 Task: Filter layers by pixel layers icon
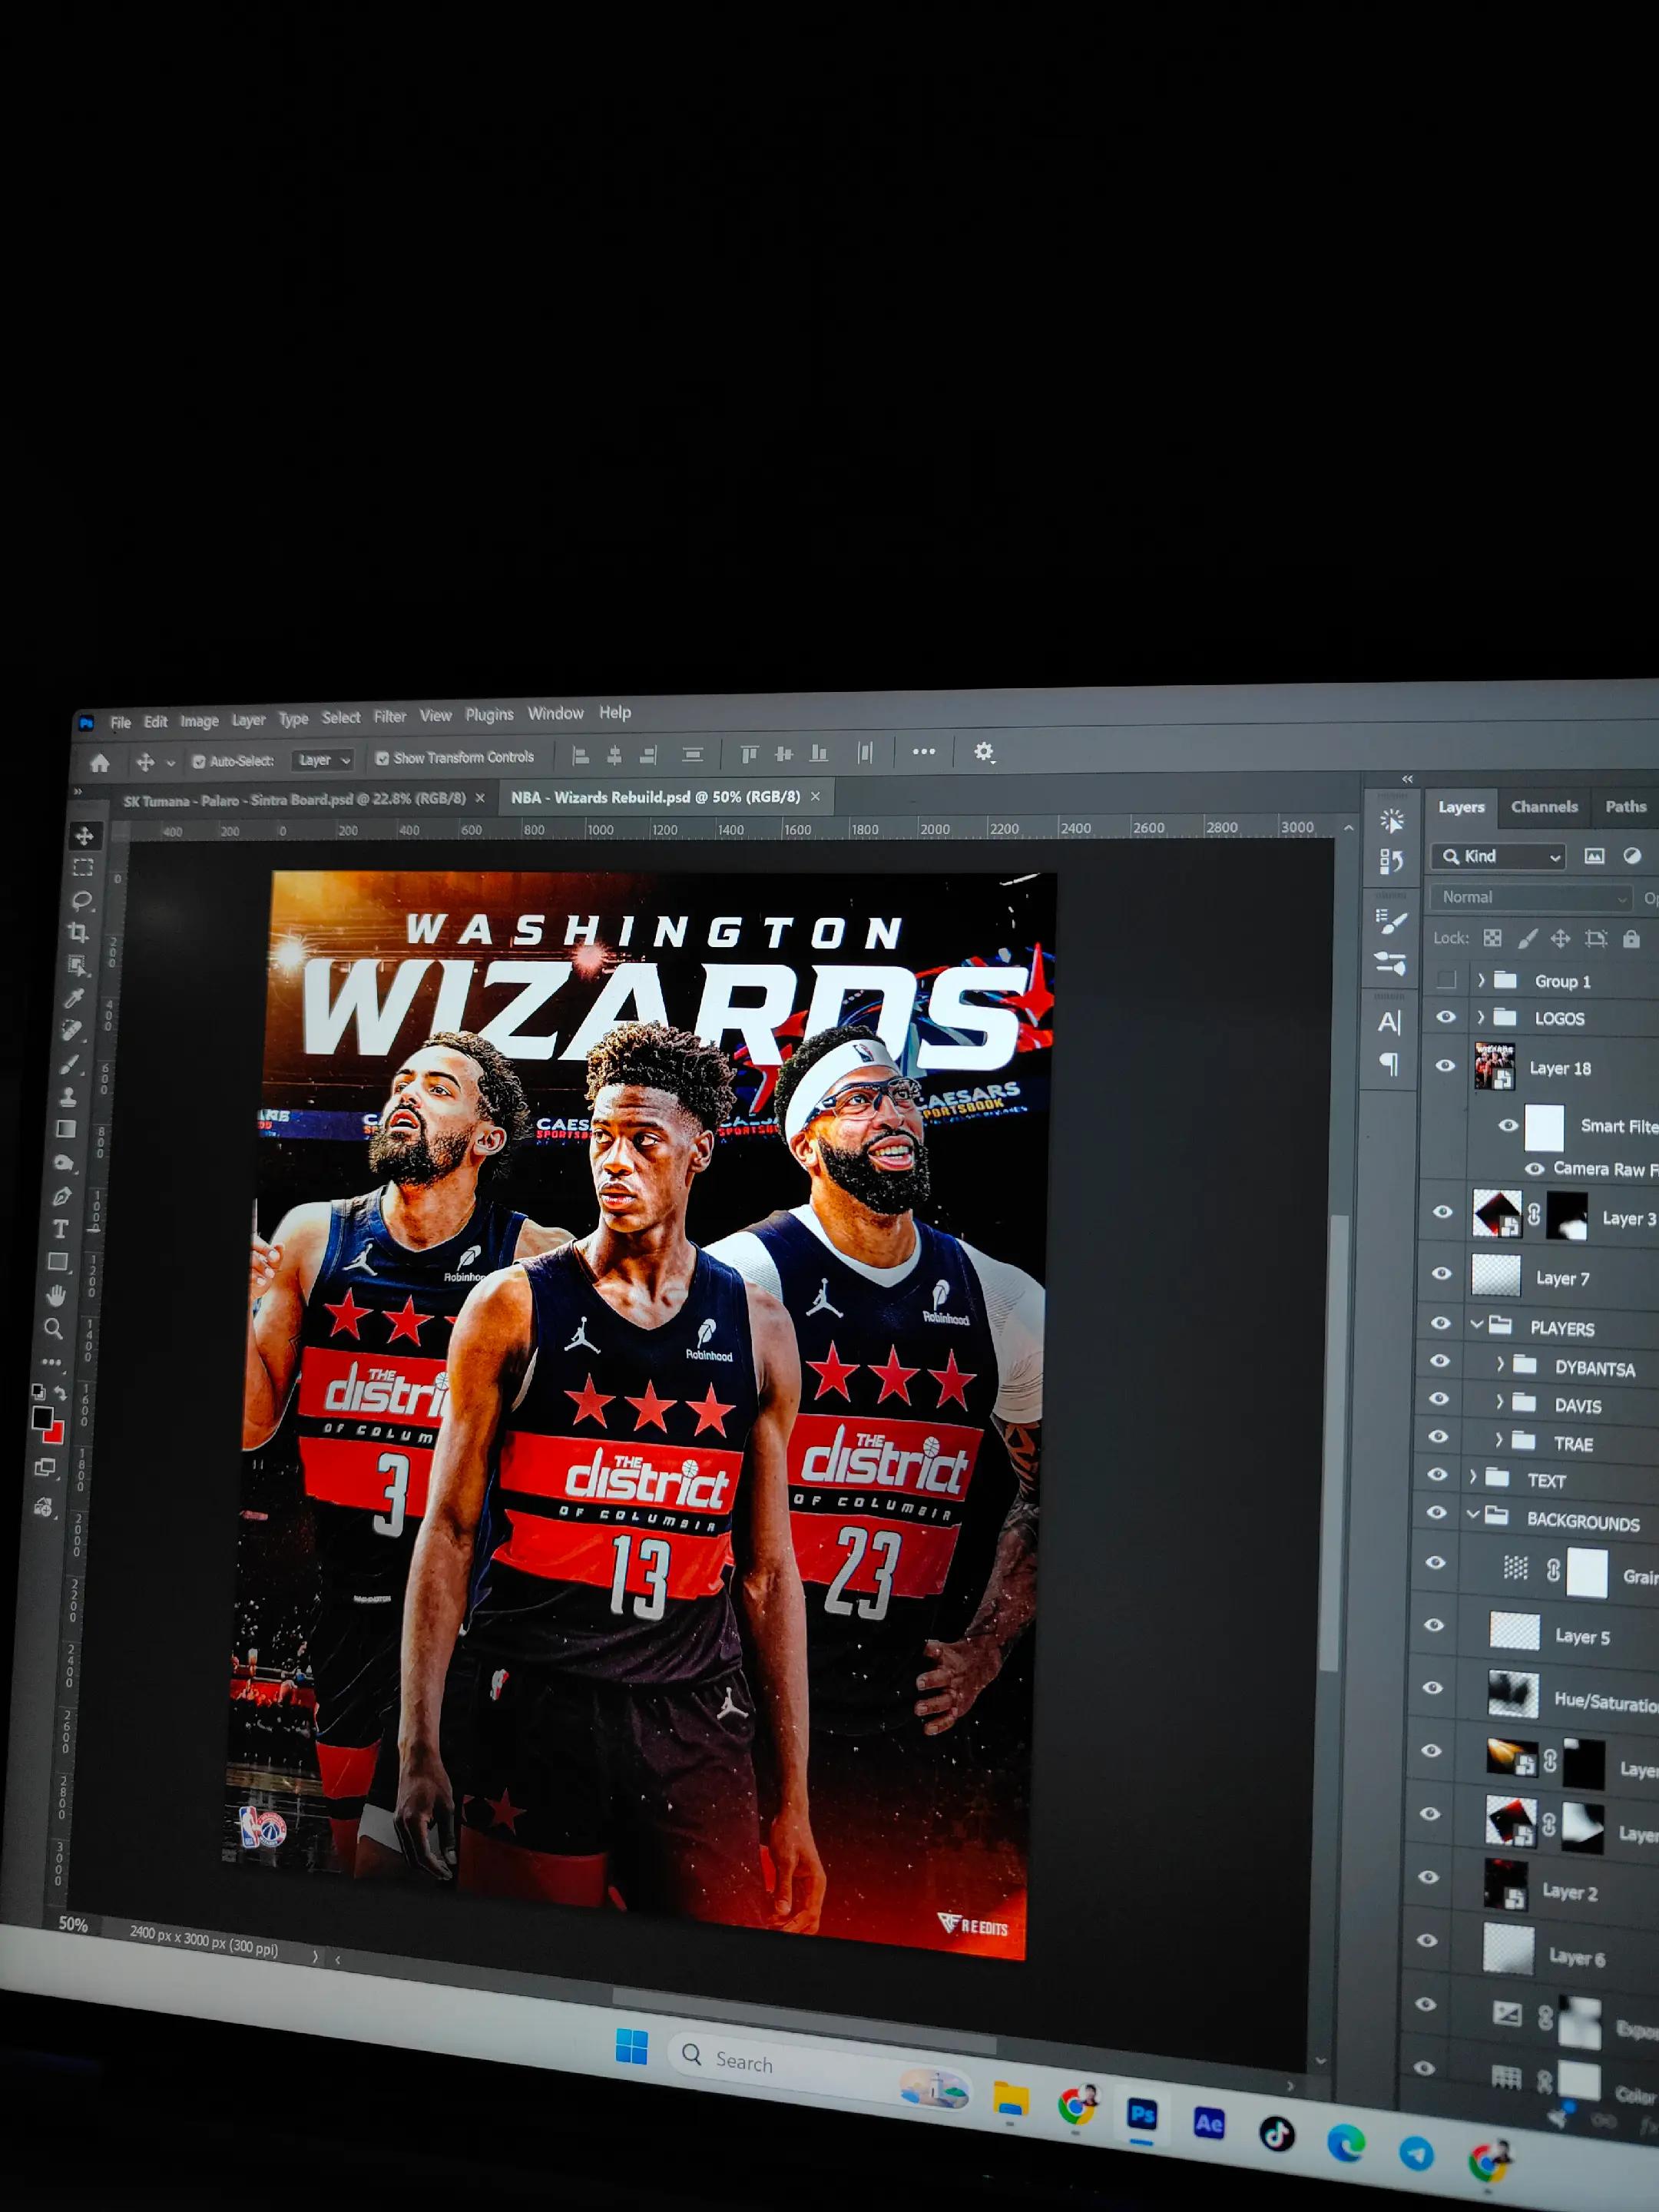point(1594,856)
